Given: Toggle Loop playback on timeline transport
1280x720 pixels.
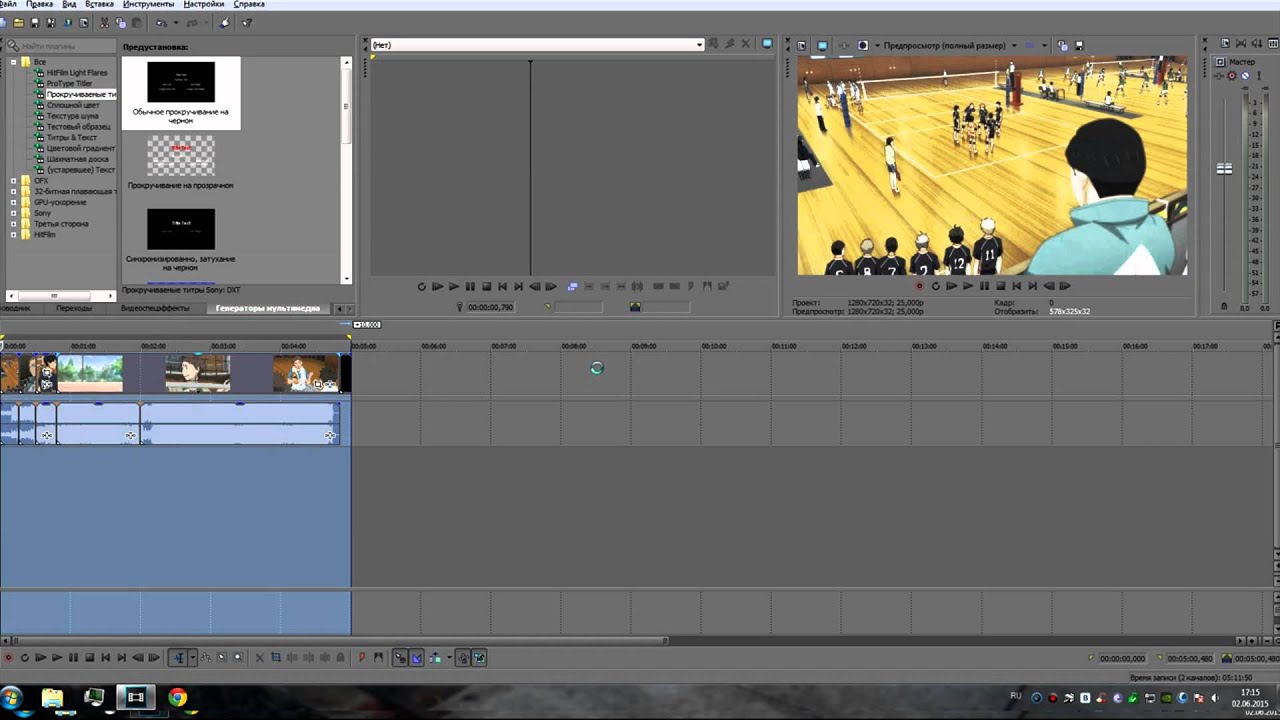Looking at the screenshot, I should point(25,657).
